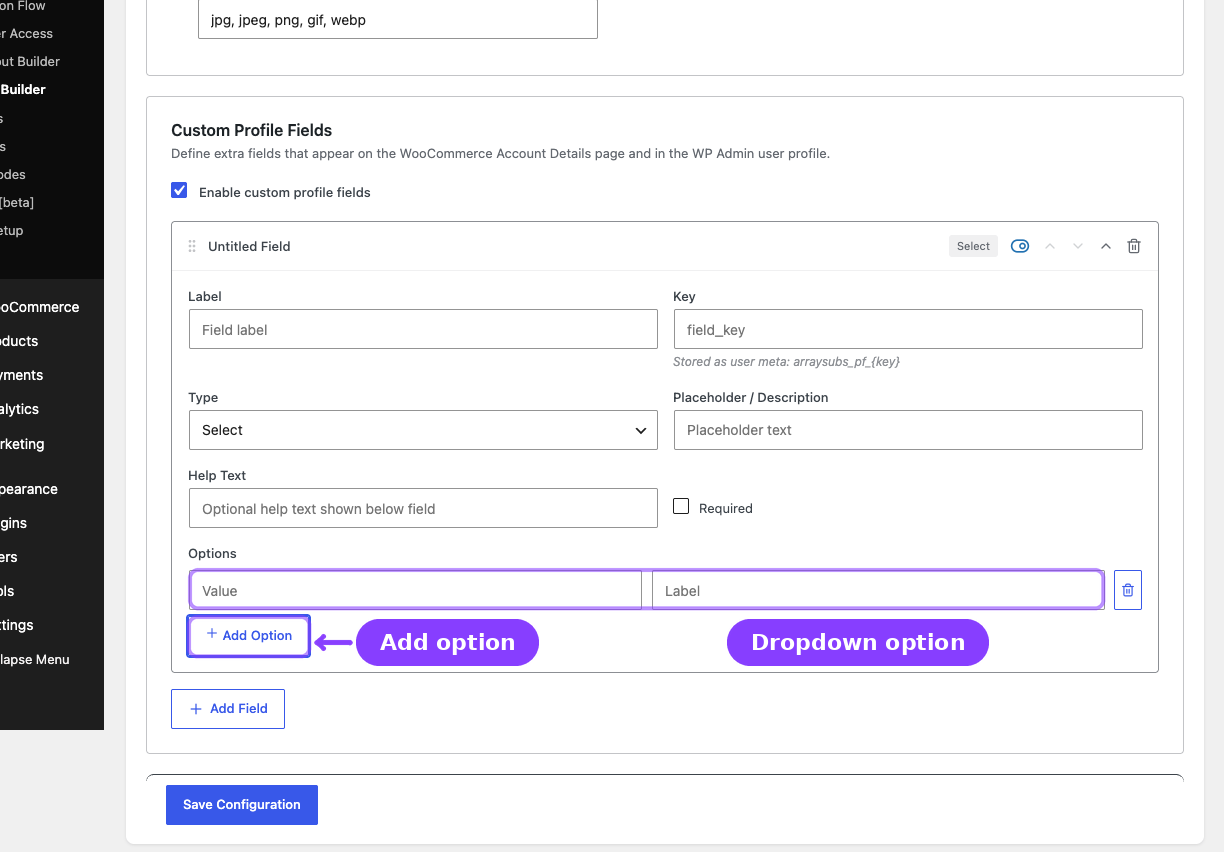The image size is (1224, 852).
Task: Open the Access submenu item
Action: coord(27,33)
